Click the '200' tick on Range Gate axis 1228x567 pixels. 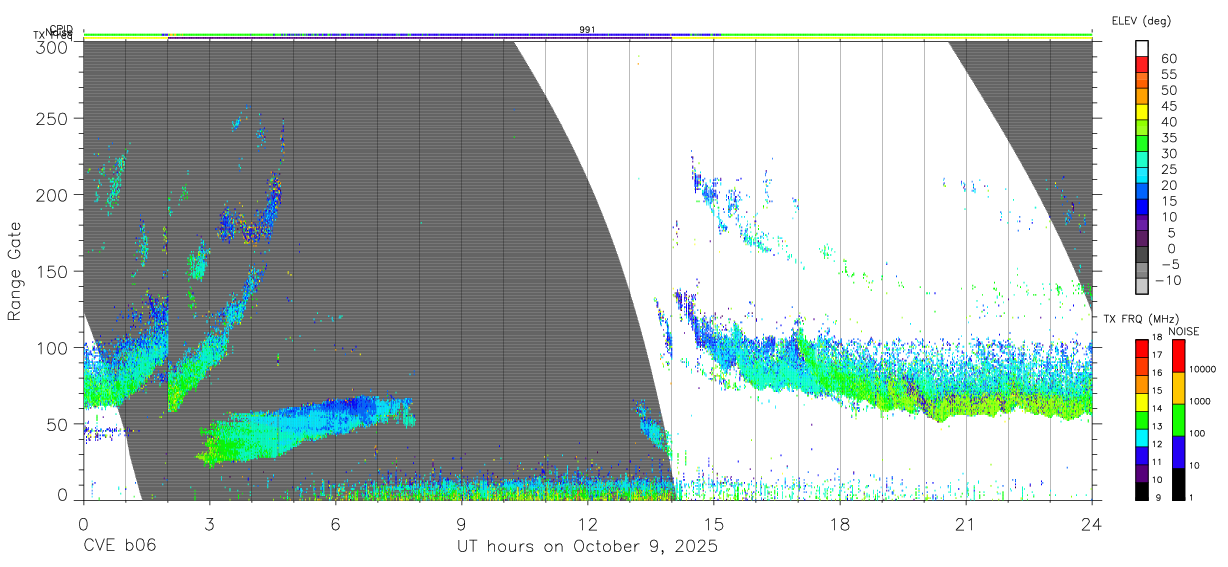[54, 195]
